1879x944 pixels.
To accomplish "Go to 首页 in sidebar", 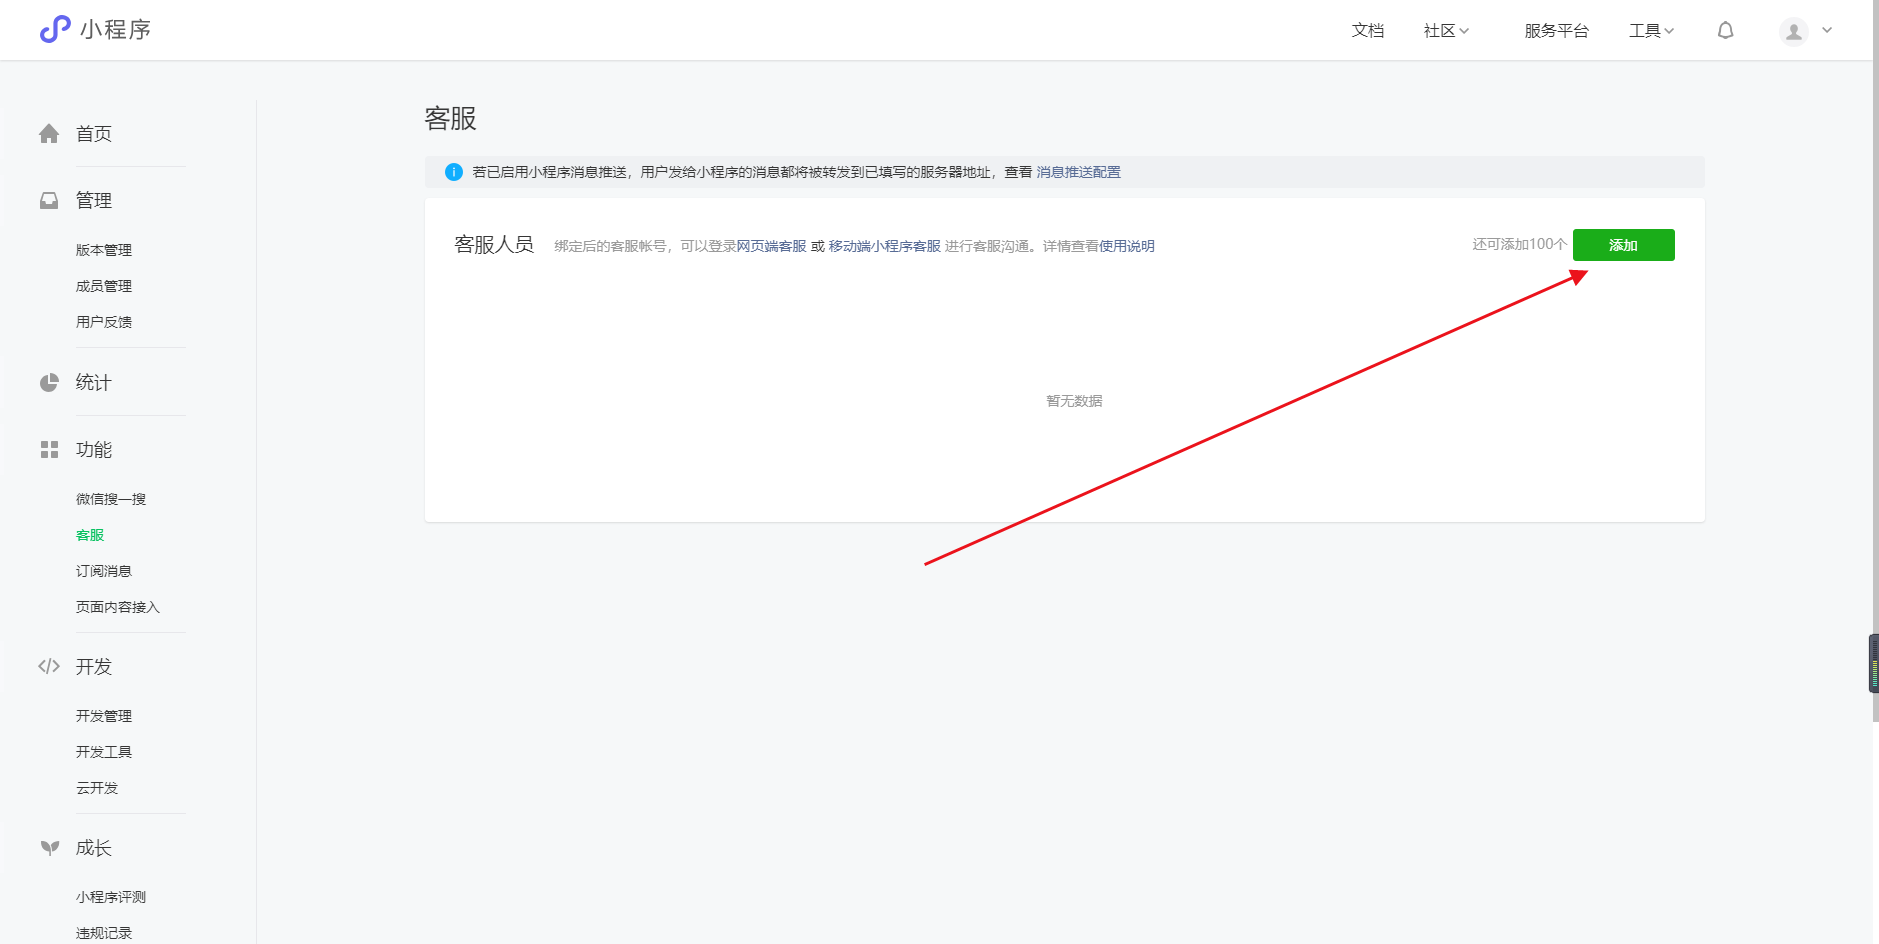I will 94,133.
